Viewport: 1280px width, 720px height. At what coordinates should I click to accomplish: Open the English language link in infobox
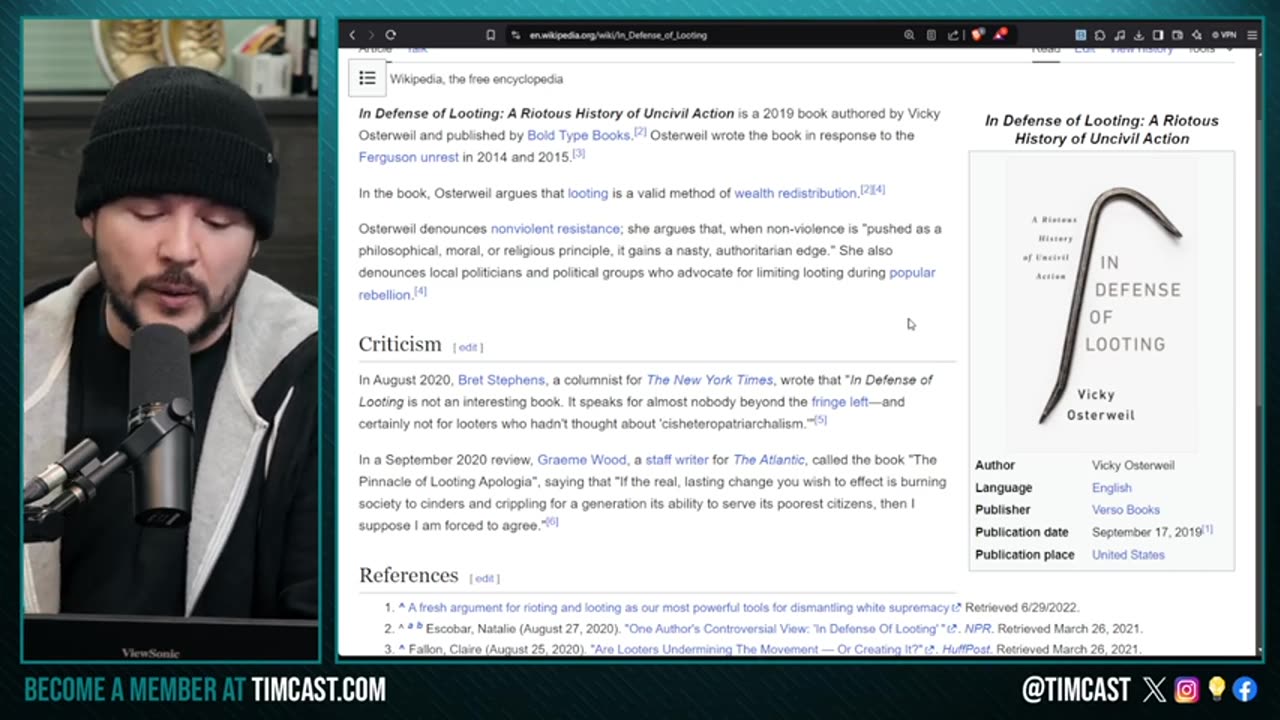[1112, 488]
